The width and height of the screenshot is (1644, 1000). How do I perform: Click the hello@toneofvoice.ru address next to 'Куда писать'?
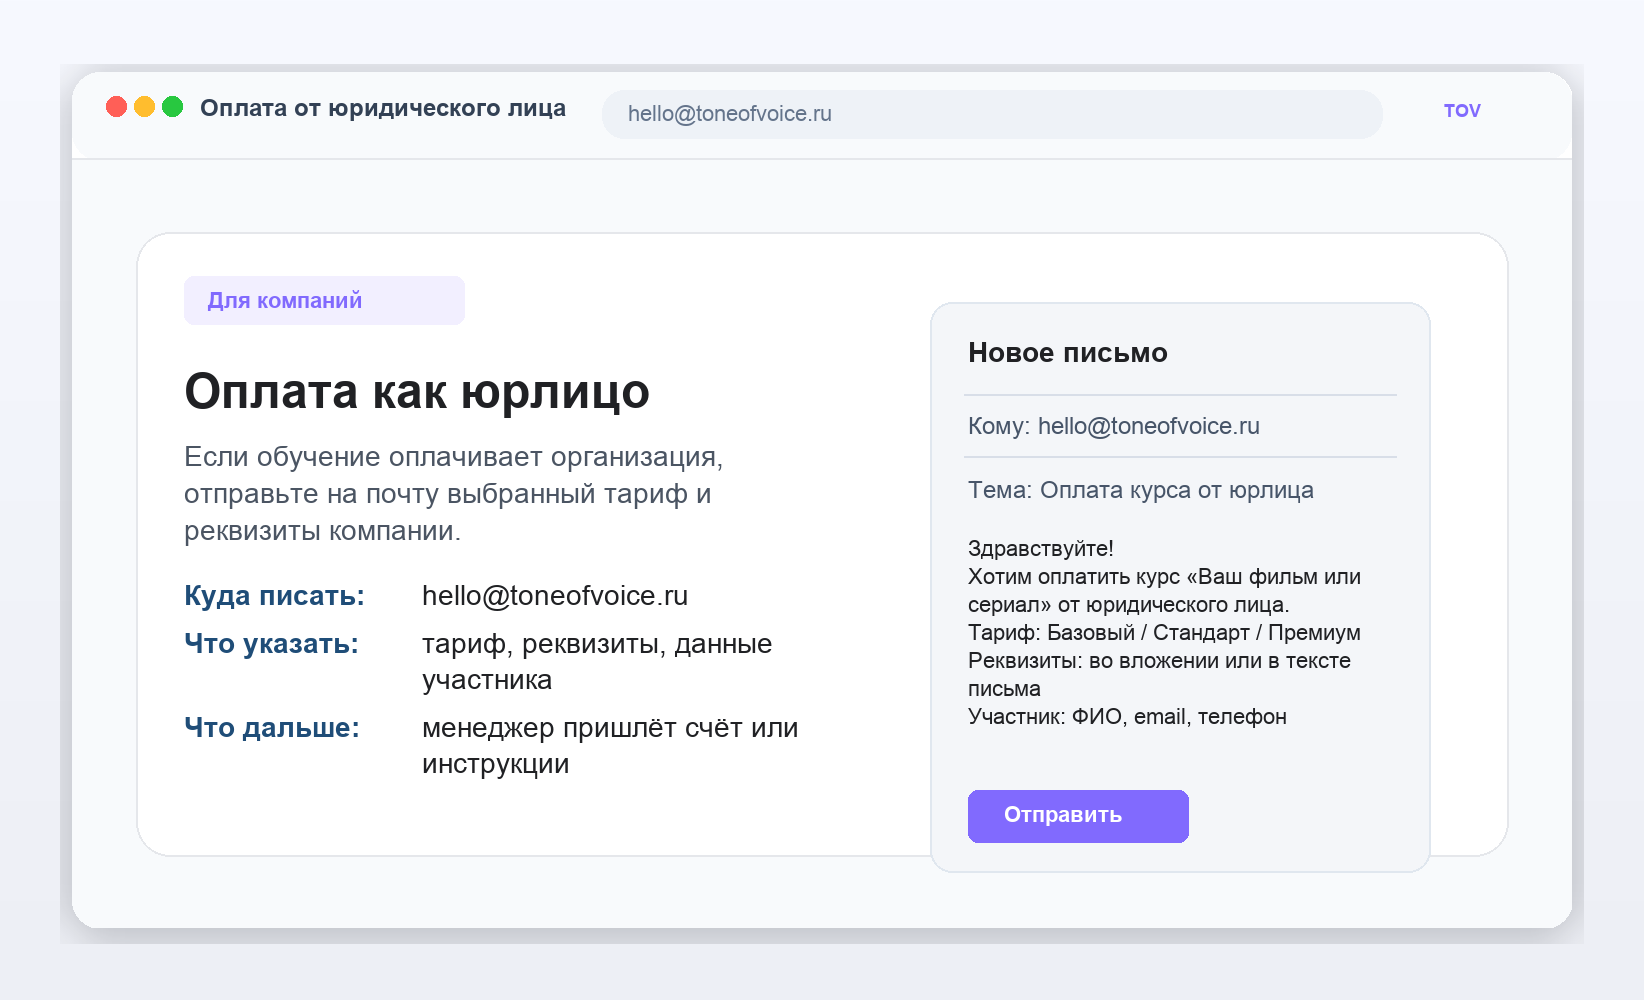[555, 596]
